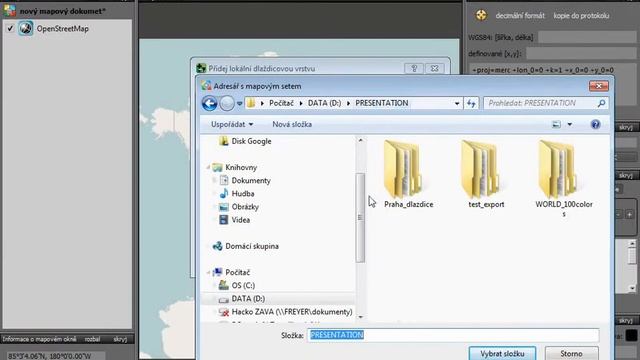Collapse the 'Knihovny' tree node
Image resolution: width=640 pixels, height=360 pixels.
(208, 167)
